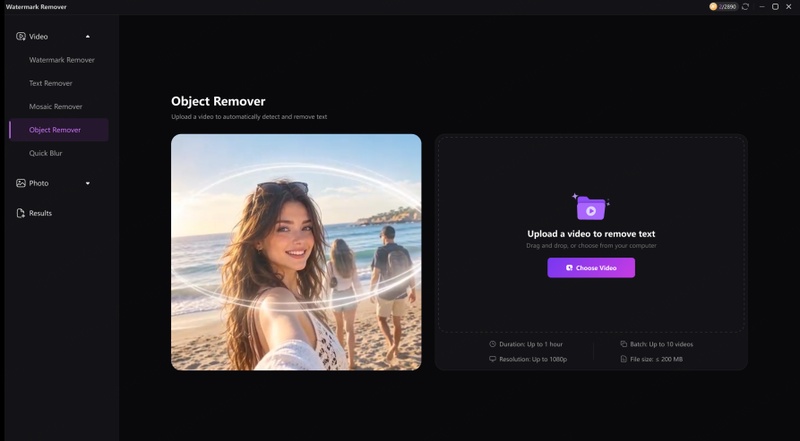
Task: Click the Photo section icon
Action: click(20, 183)
